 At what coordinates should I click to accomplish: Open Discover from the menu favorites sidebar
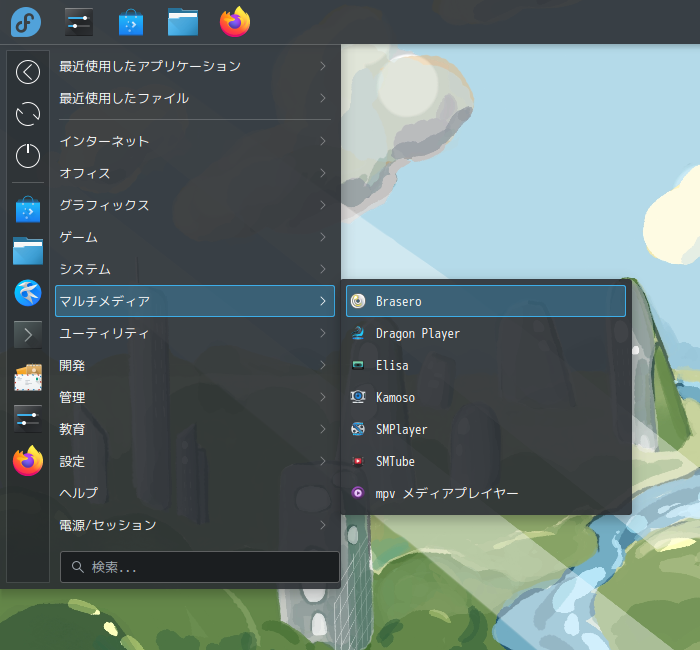pyautogui.click(x=28, y=209)
